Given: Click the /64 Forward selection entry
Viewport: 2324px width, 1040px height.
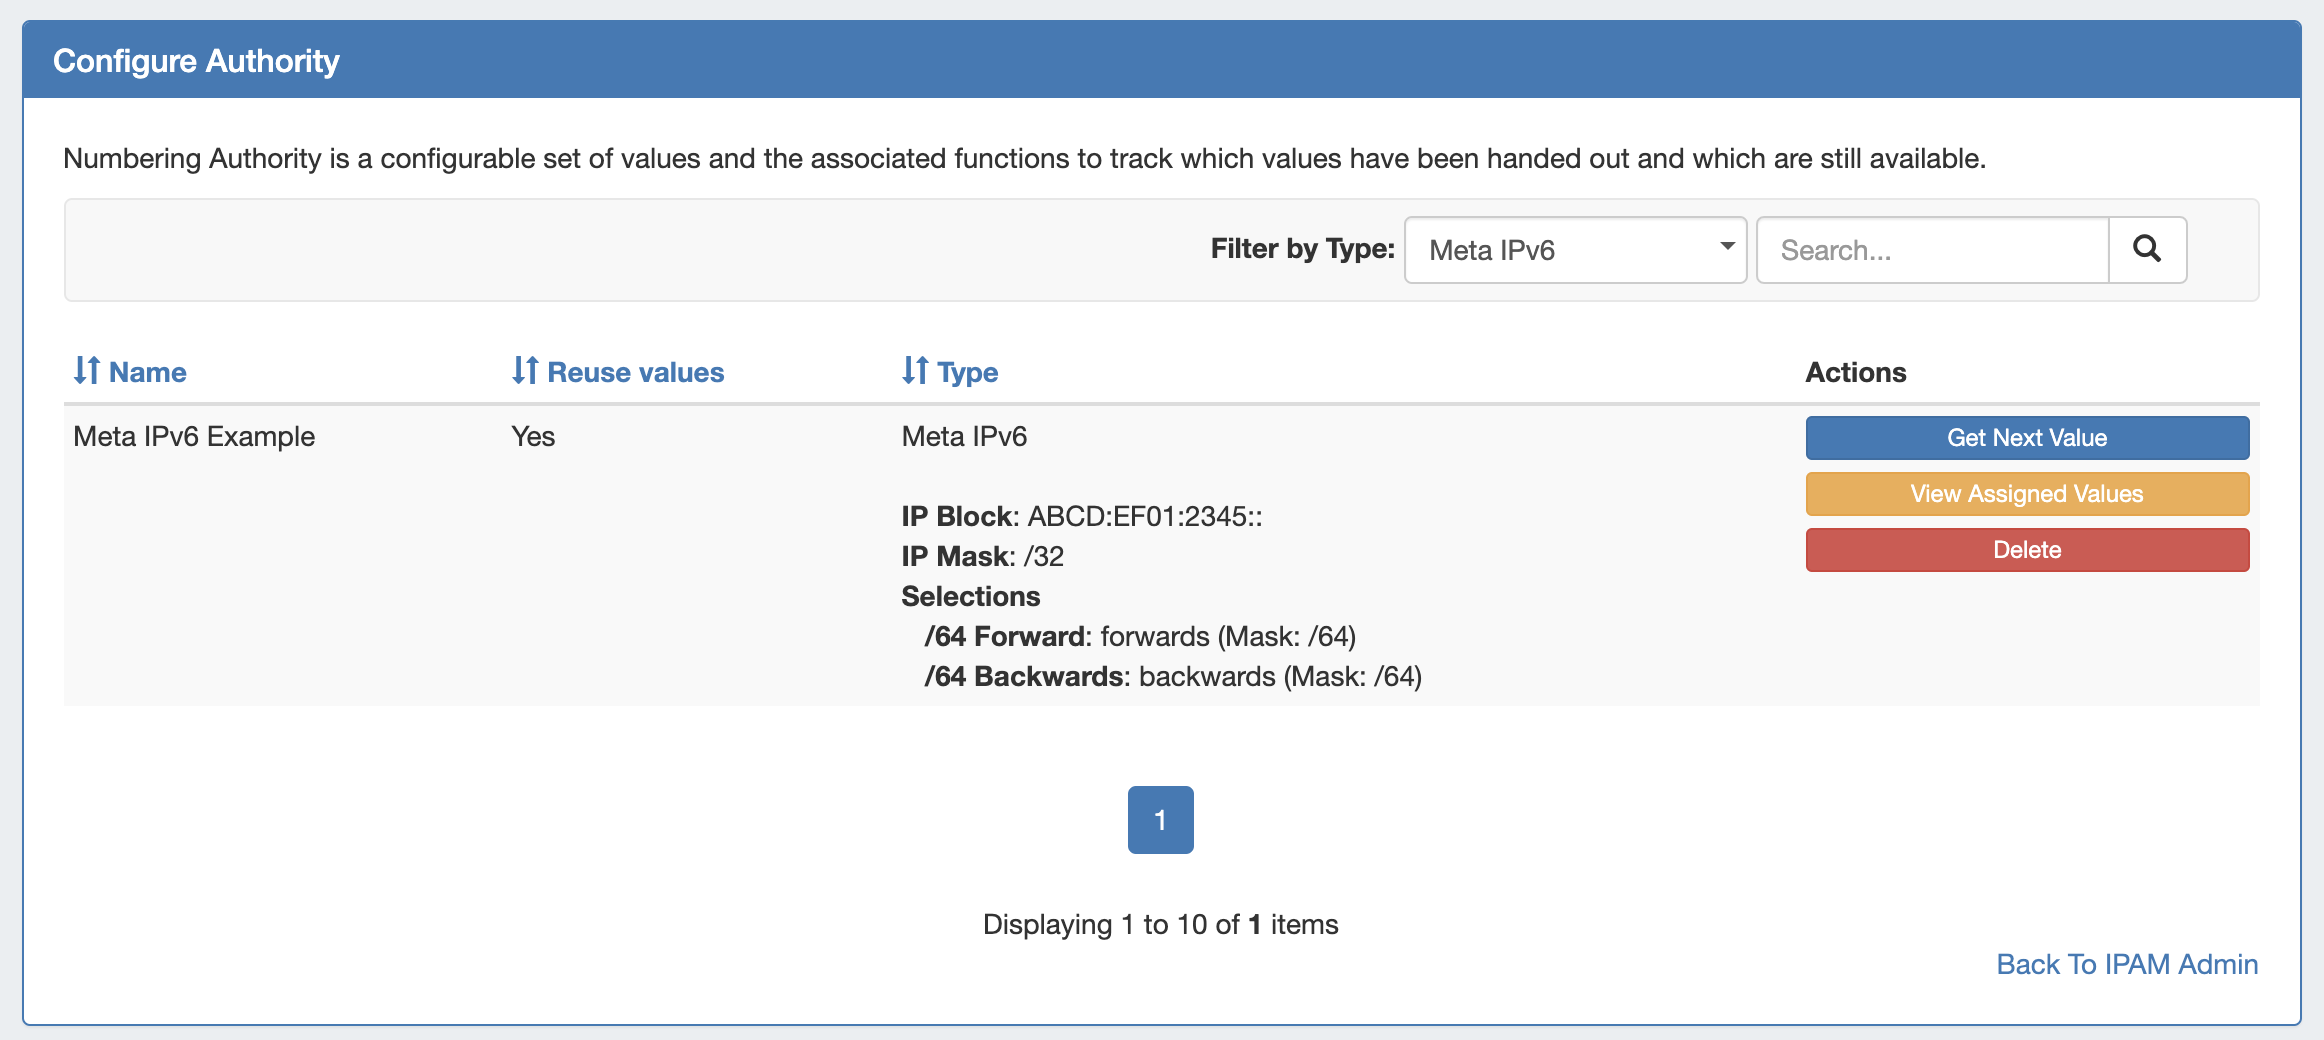Looking at the screenshot, I should (1140, 636).
